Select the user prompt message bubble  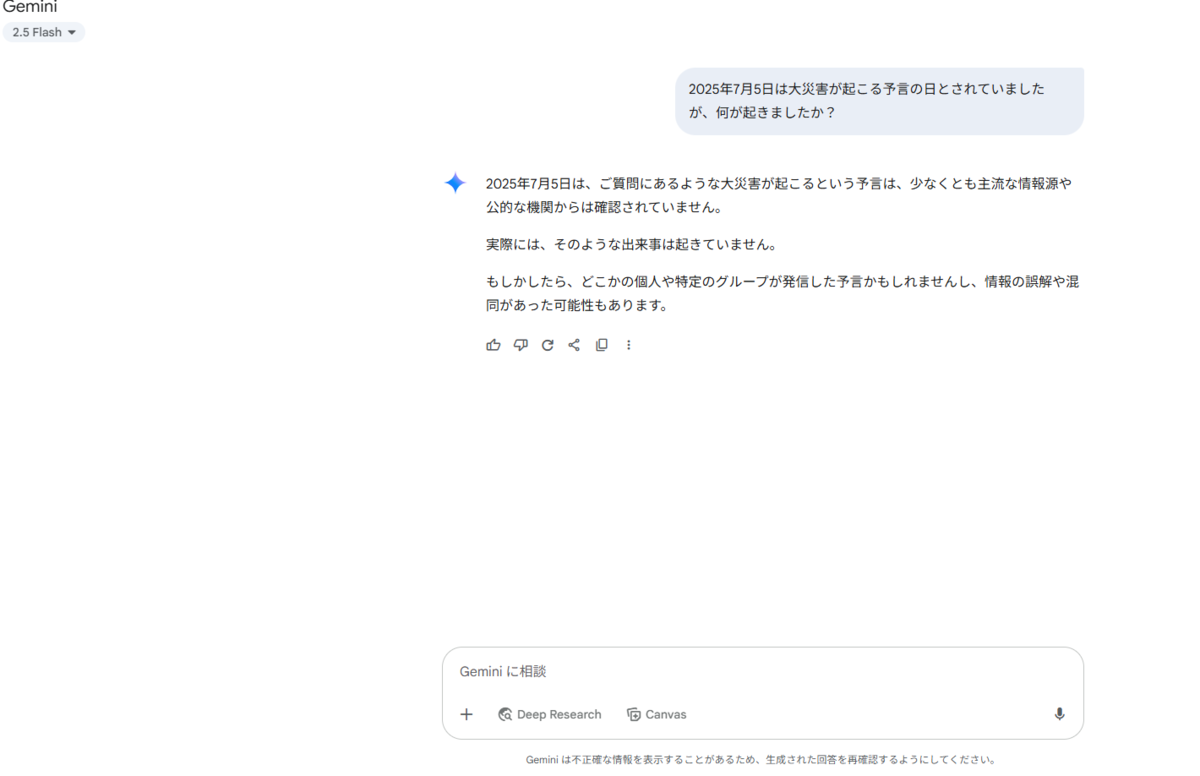879,101
